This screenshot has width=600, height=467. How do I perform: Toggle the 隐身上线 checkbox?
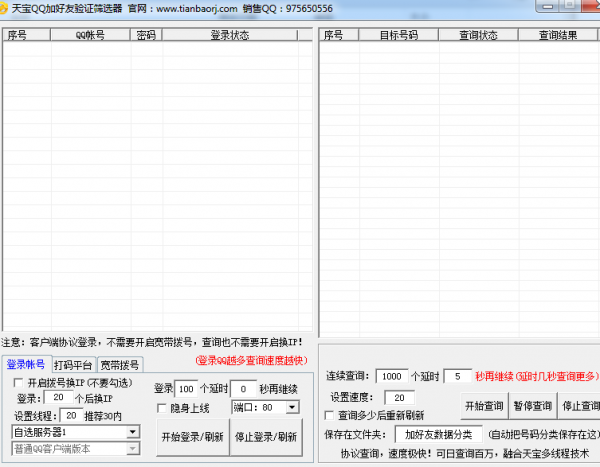[162, 408]
